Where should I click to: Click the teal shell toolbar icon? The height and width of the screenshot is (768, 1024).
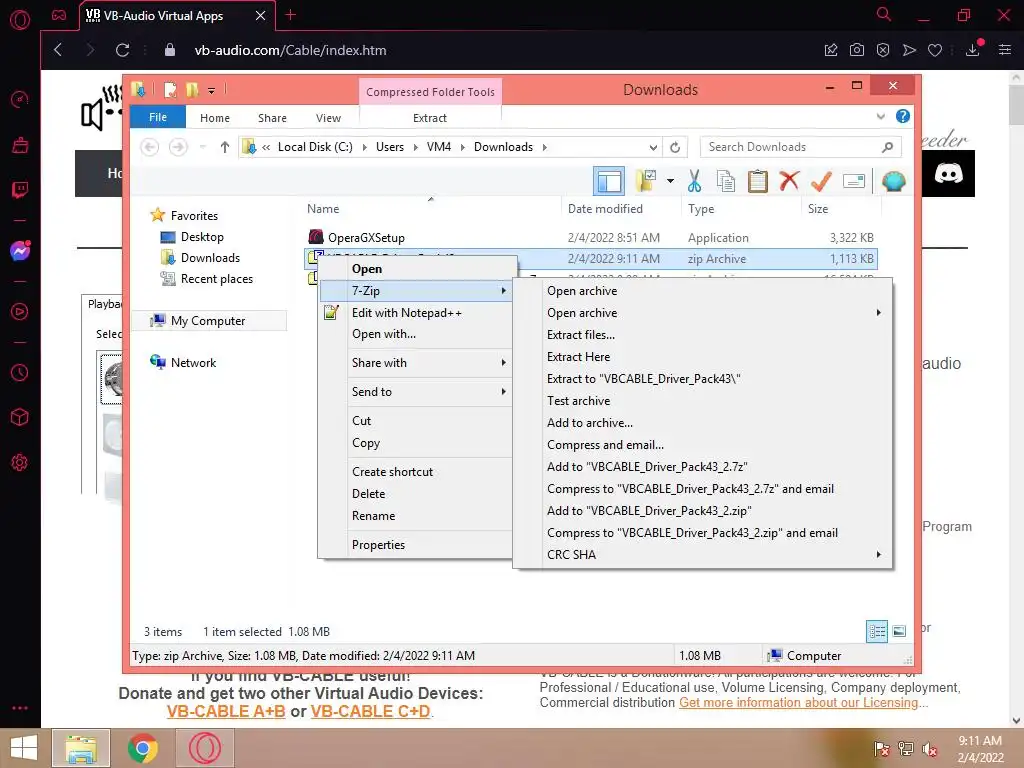pos(893,181)
